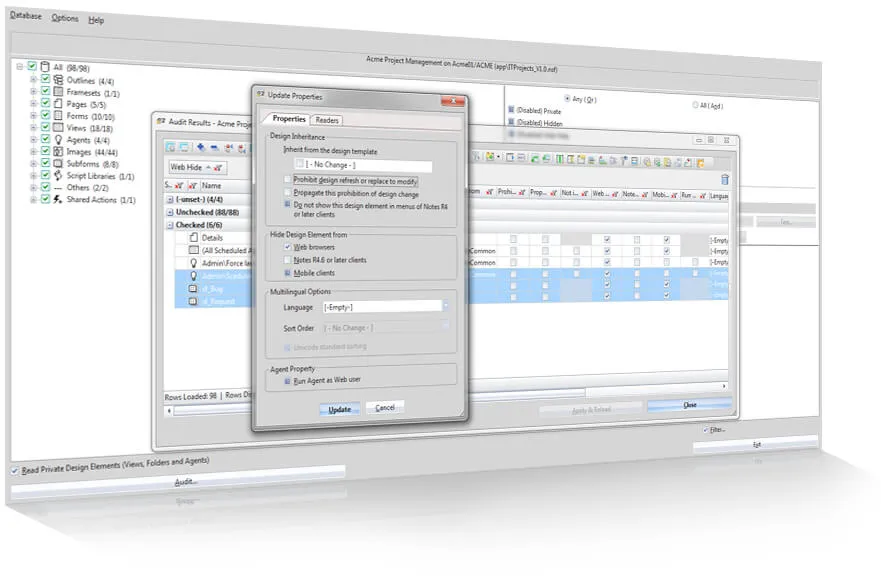Expand the Images tree node
Screen dimensions: 881x580
[33, 151]
